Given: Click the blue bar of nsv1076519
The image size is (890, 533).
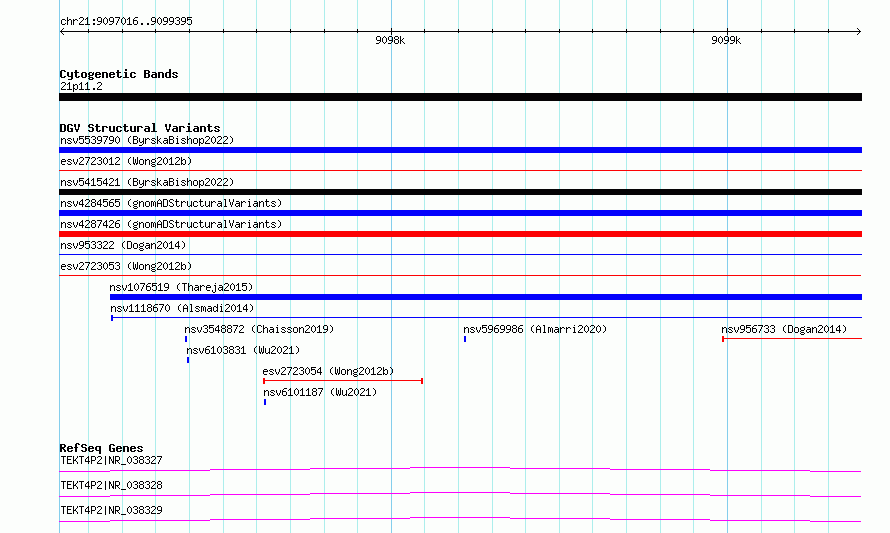Looking at the screenshot, I should [486, 297].
